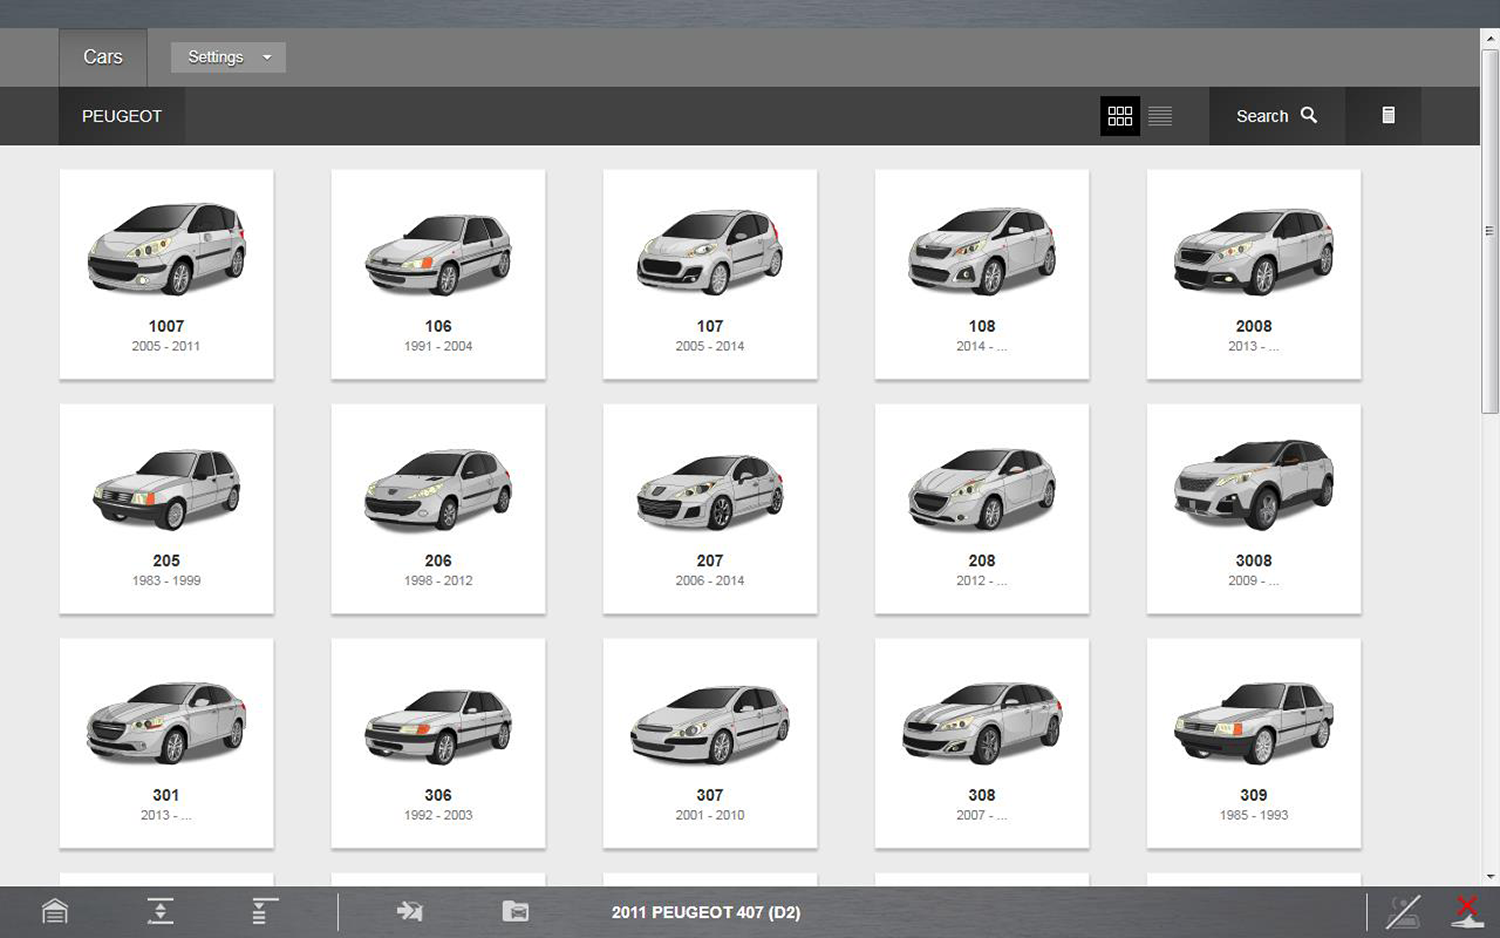Viewport: 1500px width, 938px height.
Task: Click the arrow-to-car import icon
Action: [410, 911]
